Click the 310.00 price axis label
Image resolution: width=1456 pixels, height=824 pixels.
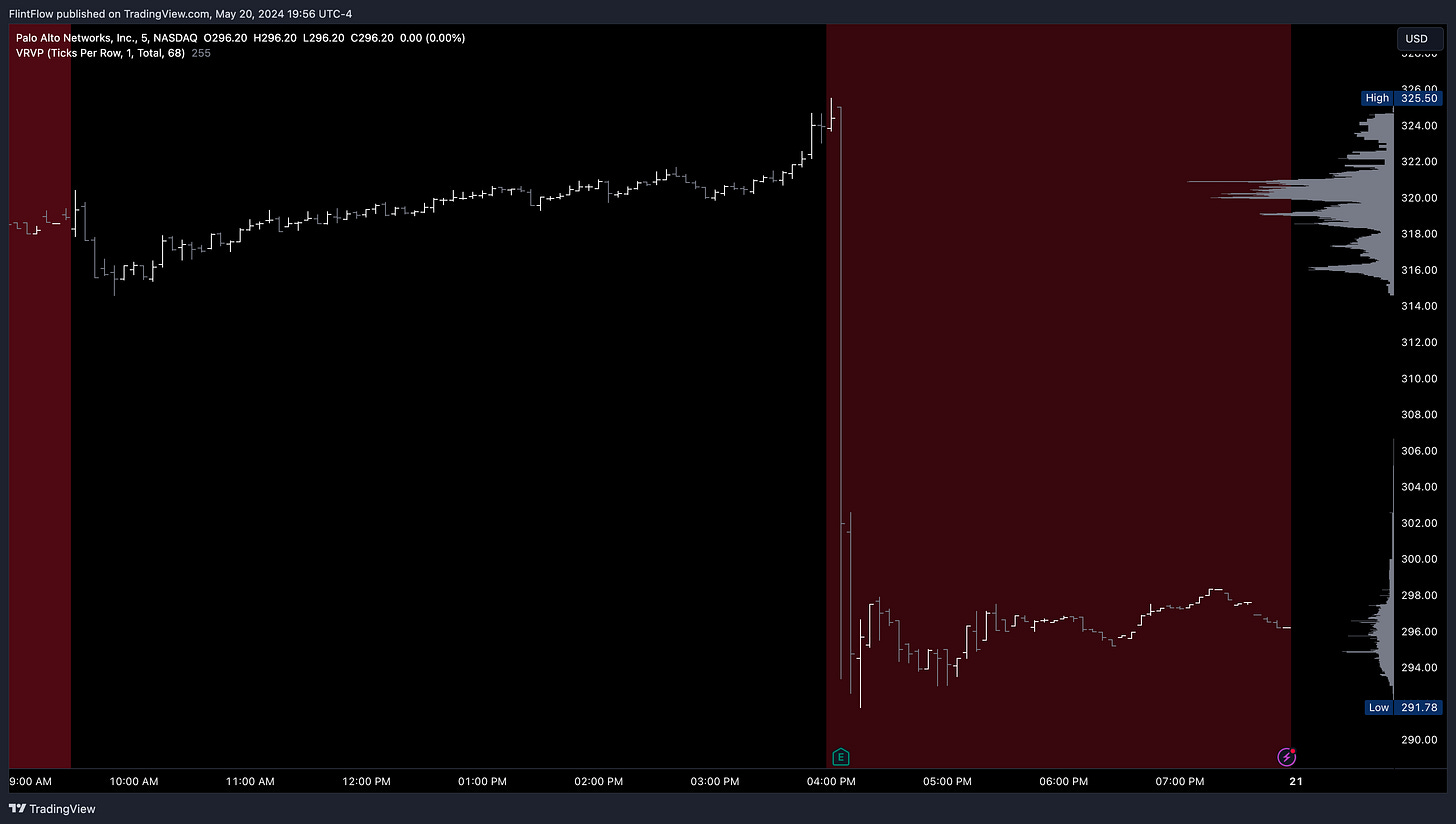click(x=1420, y=378)
